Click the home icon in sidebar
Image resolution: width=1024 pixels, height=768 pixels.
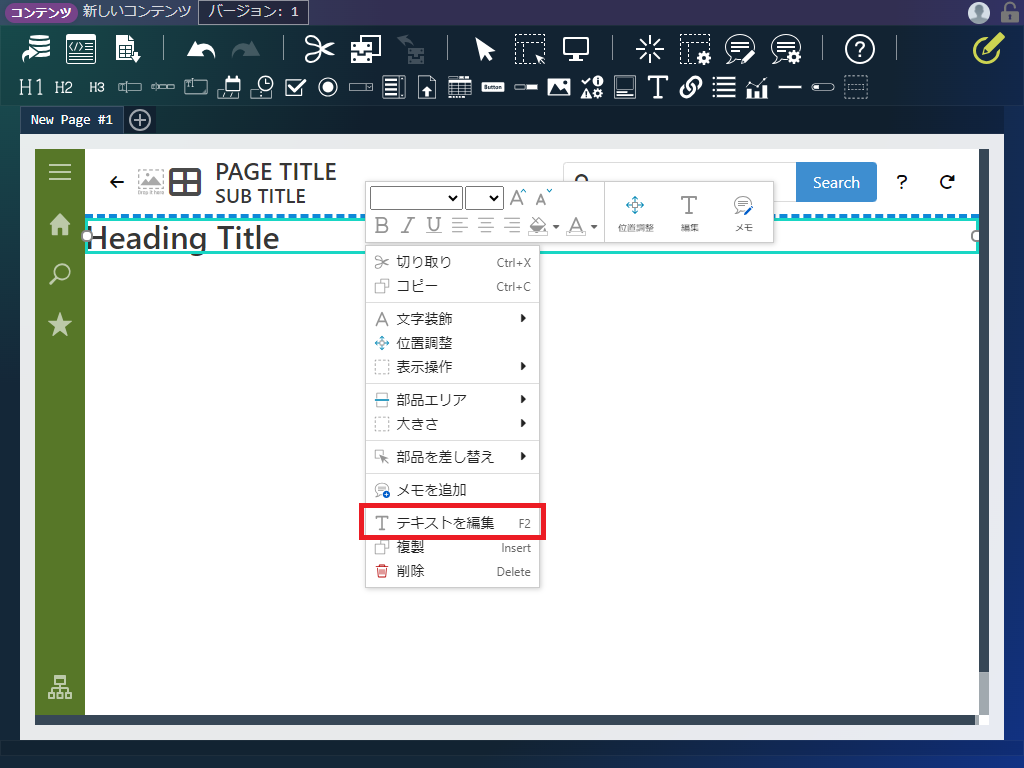(x=60, y=224)
